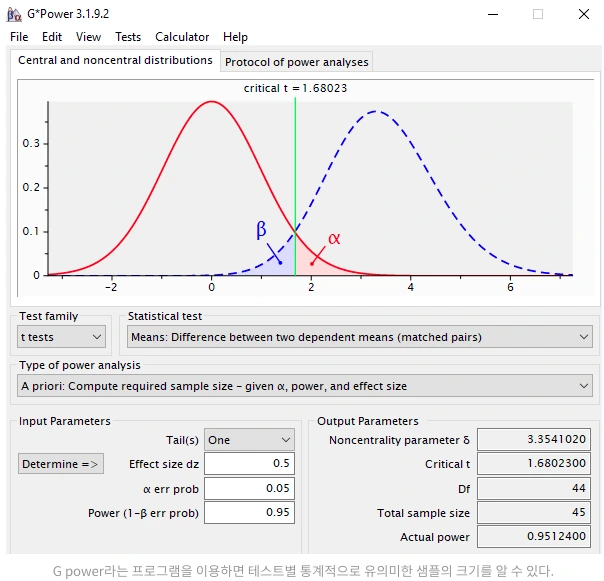Open the Calculator menu

pos(182,37)
